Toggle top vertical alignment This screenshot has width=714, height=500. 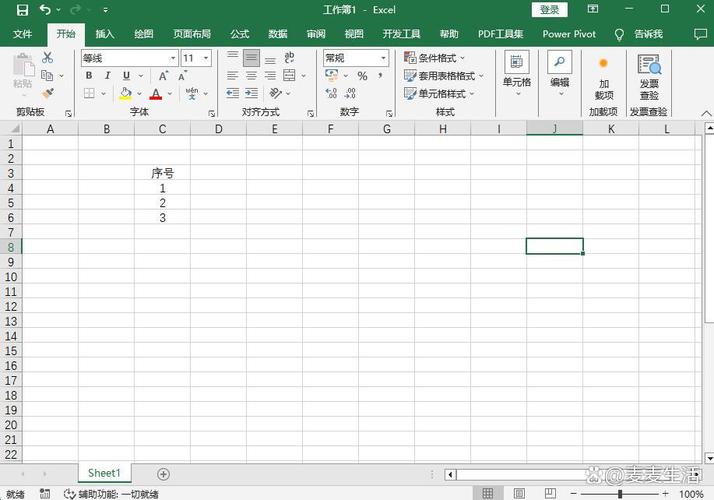point(233,57)
